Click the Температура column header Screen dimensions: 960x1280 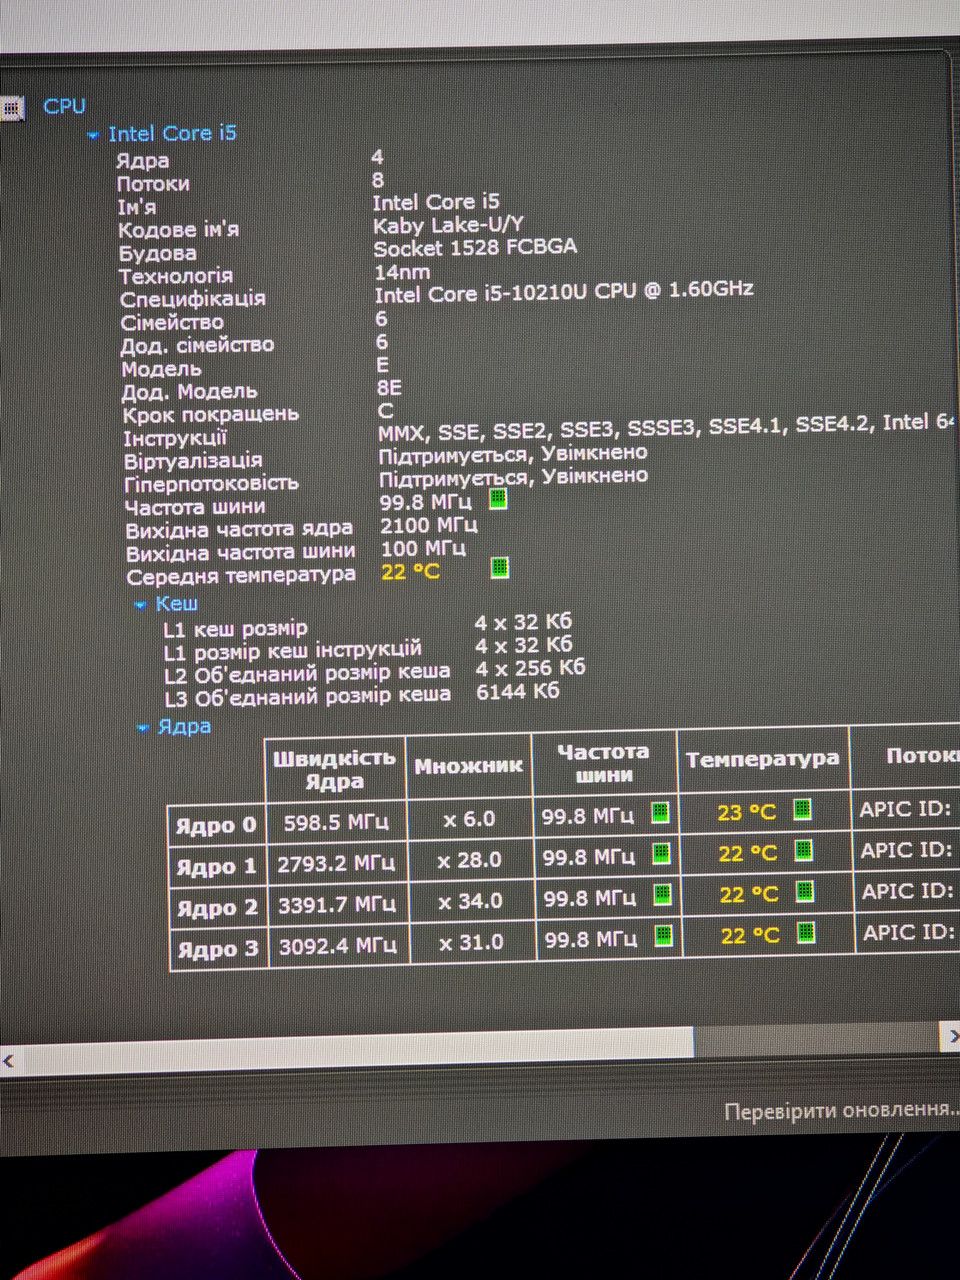coord(763,759)
